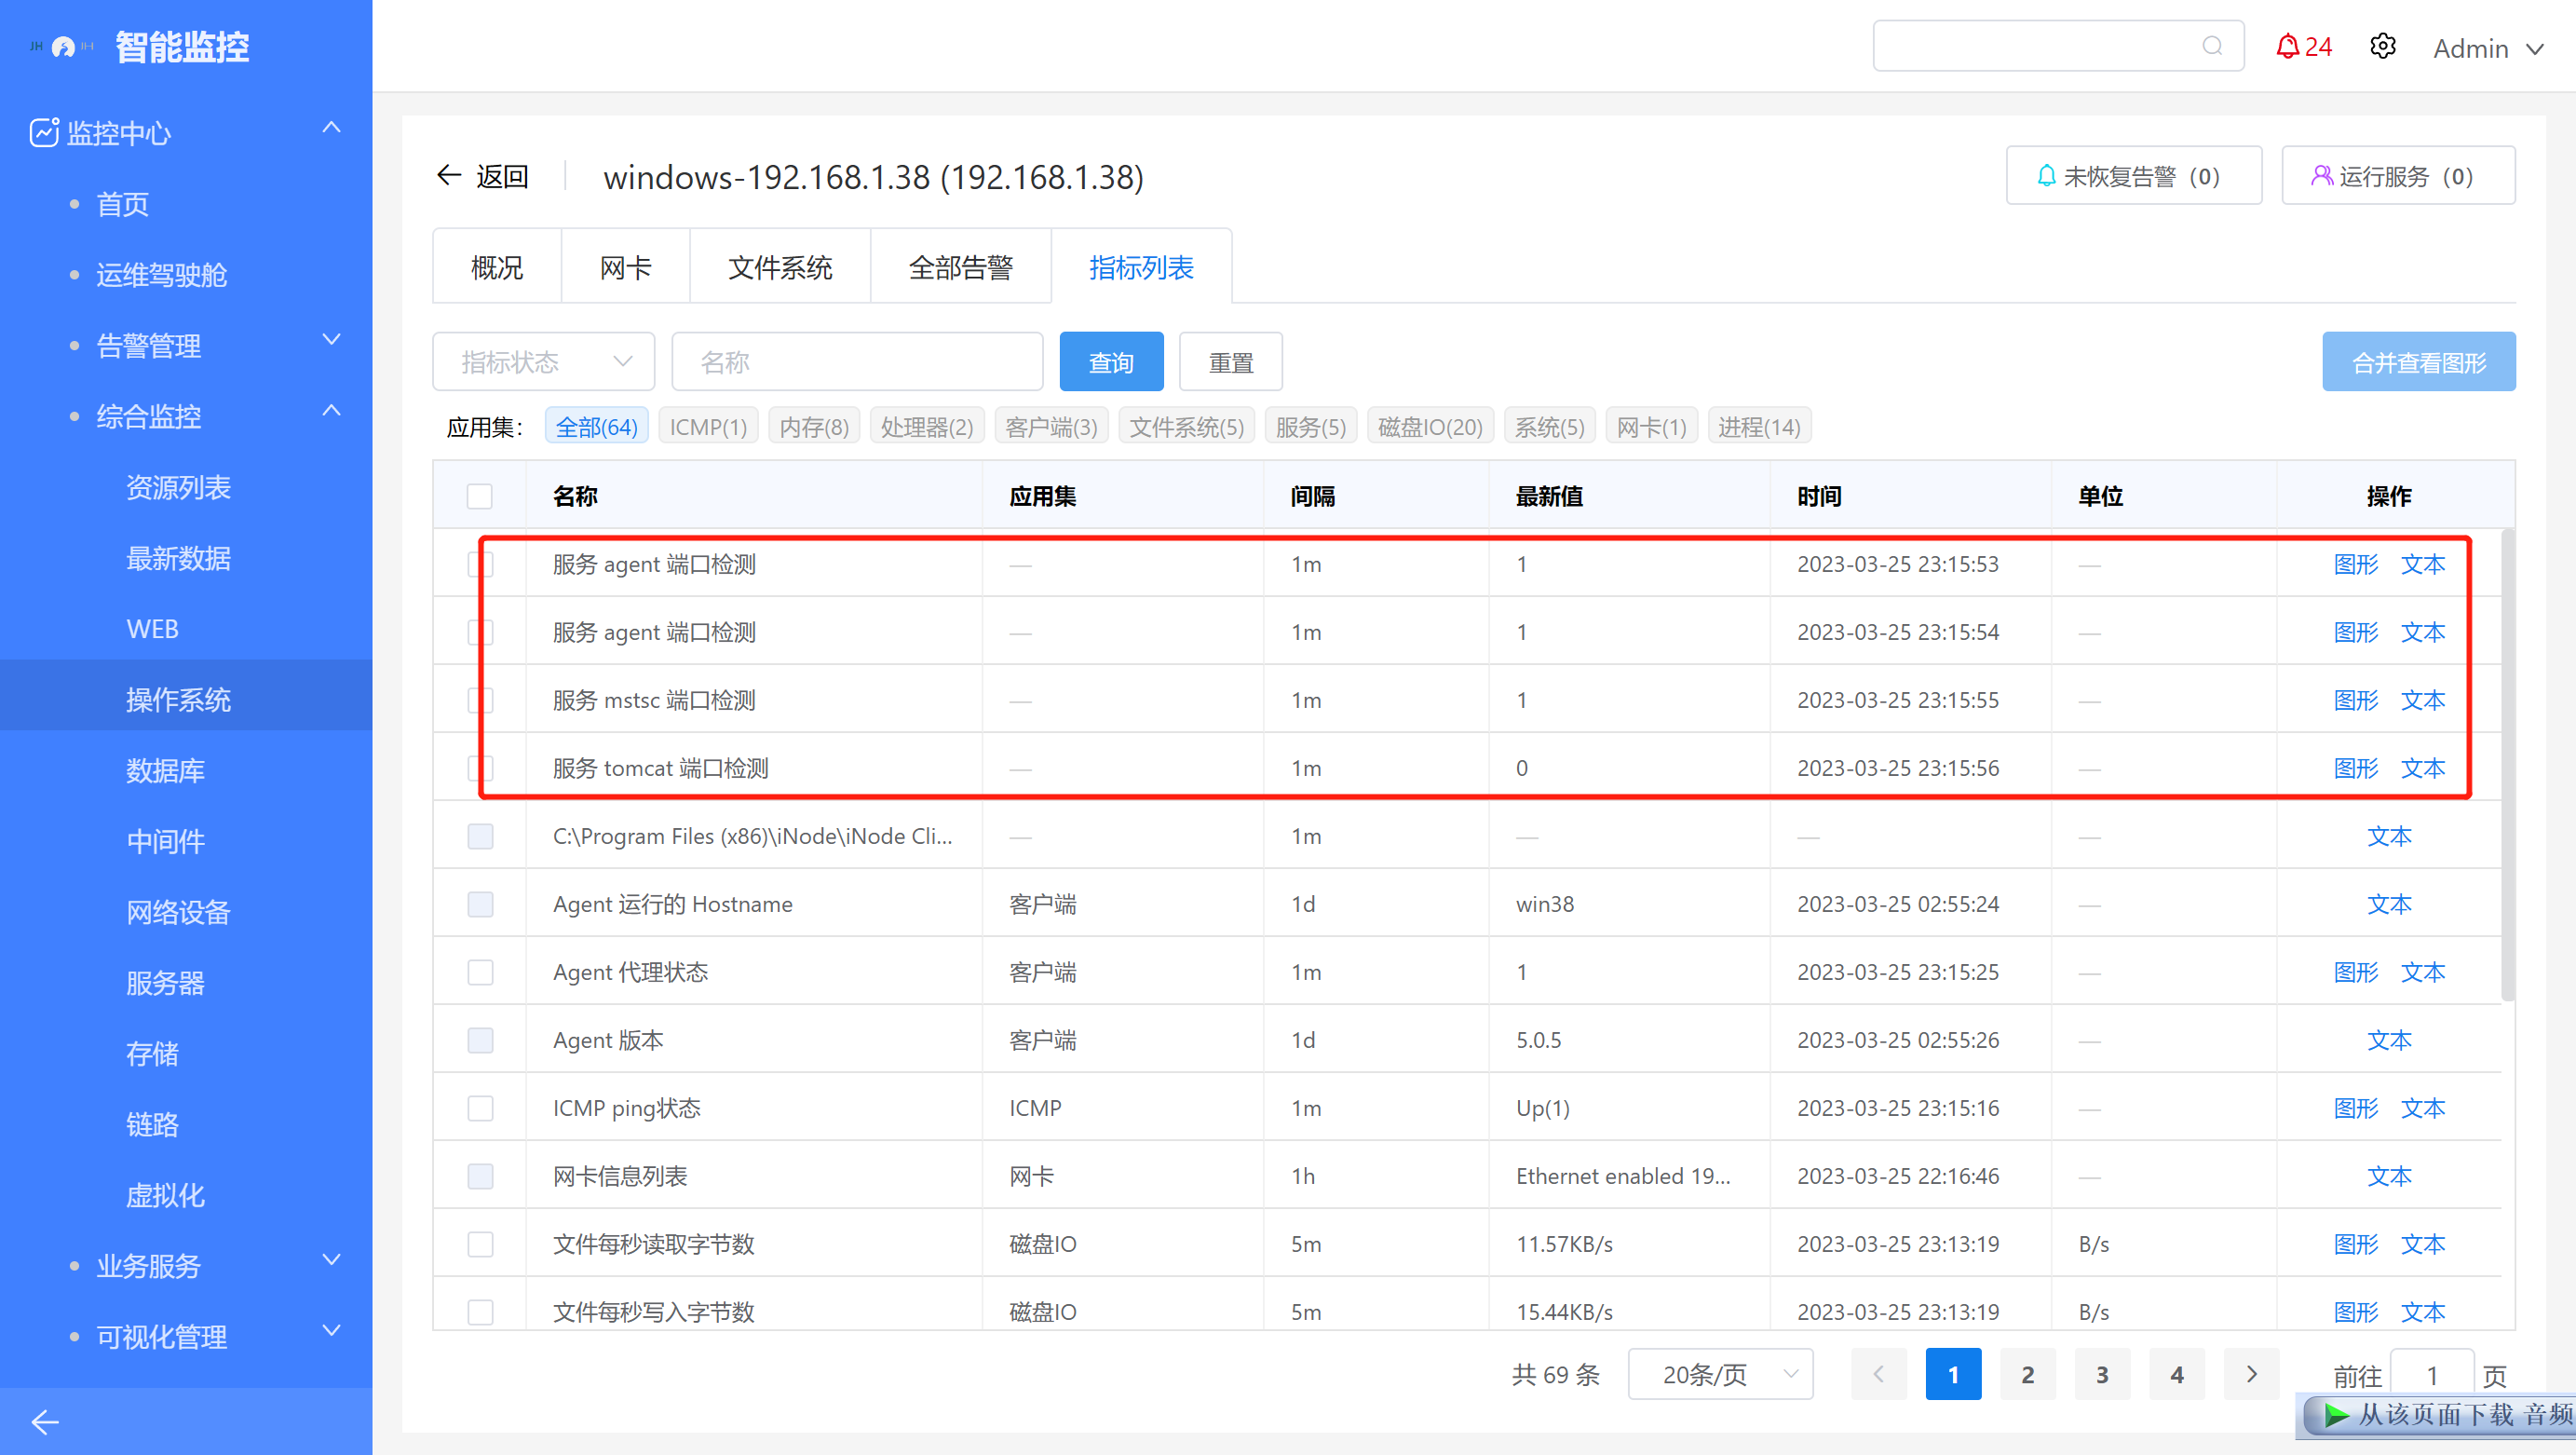Expand the 告警管理 sidebar menu
This screenshot has width=2576, height=1455.
point(331,340)
